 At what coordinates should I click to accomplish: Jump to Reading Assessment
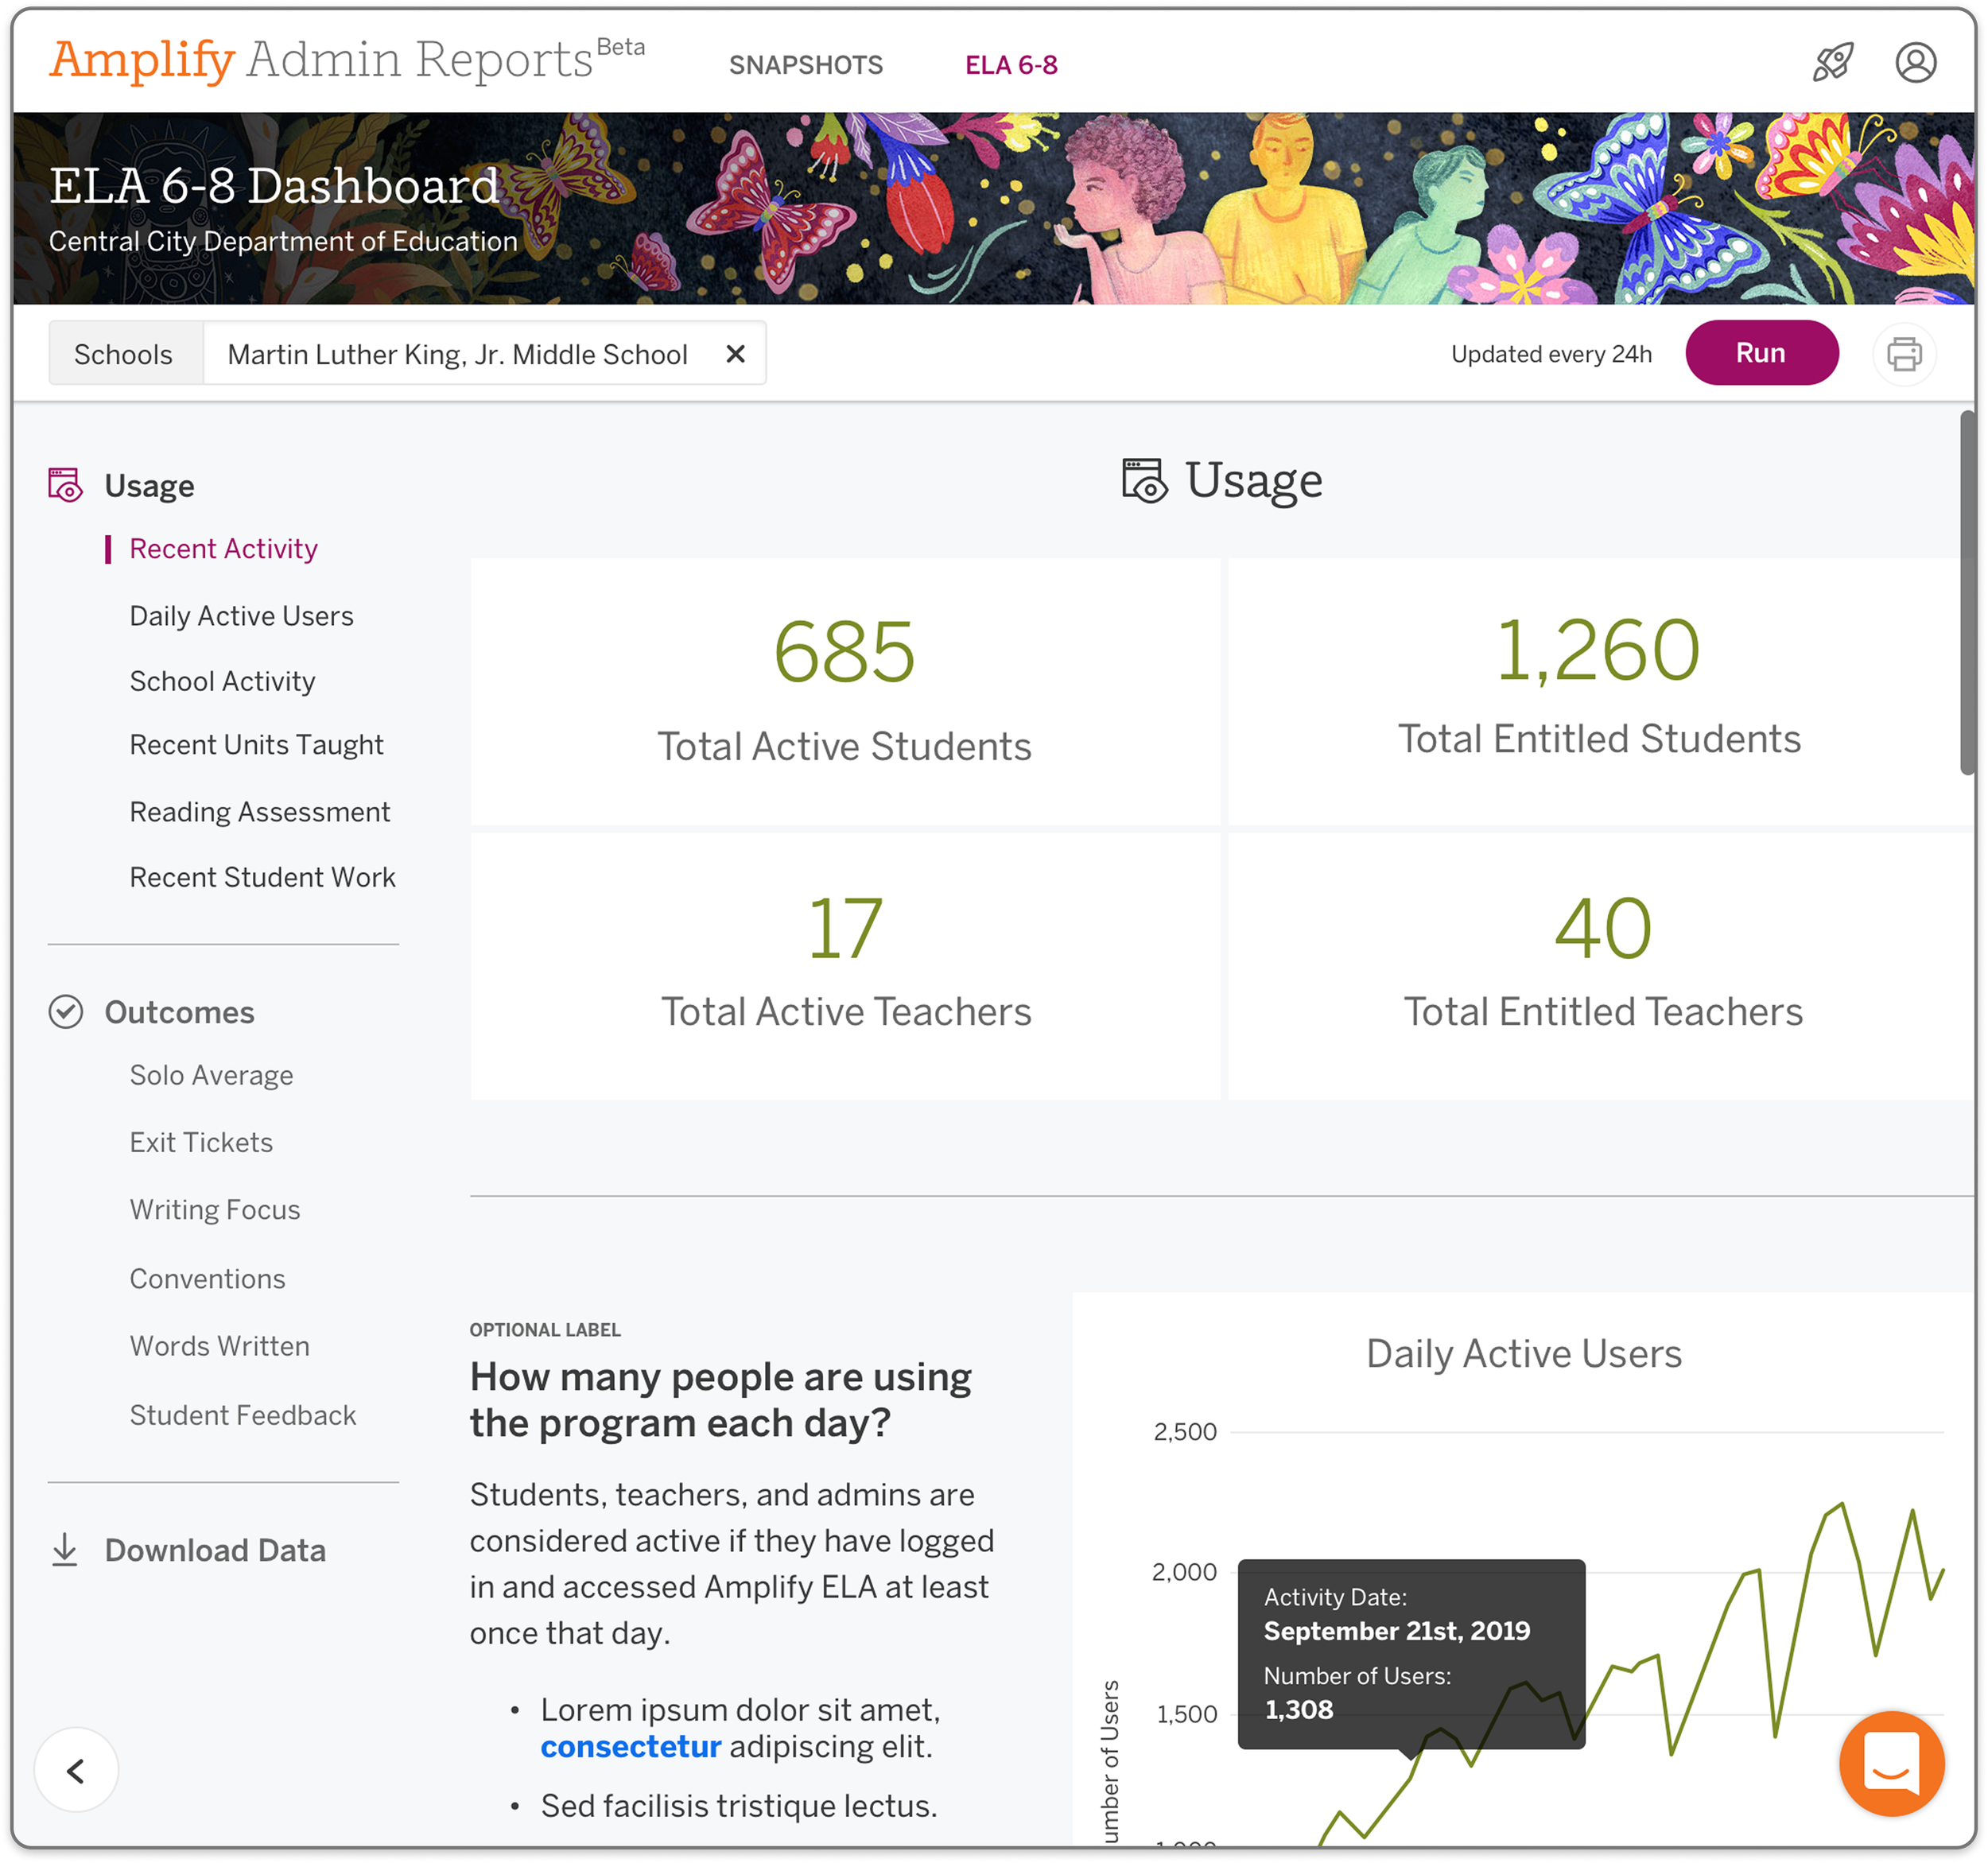[x=260, y=812]
